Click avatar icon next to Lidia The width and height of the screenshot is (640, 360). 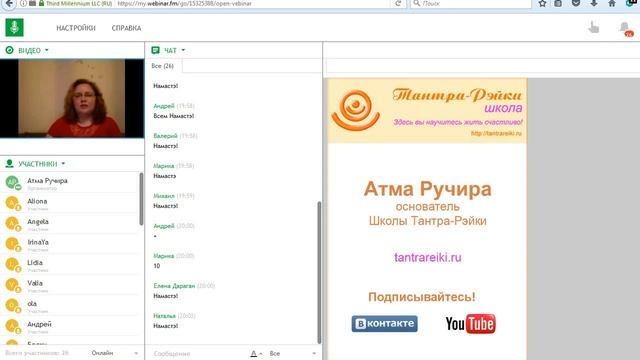pos(13,264)
